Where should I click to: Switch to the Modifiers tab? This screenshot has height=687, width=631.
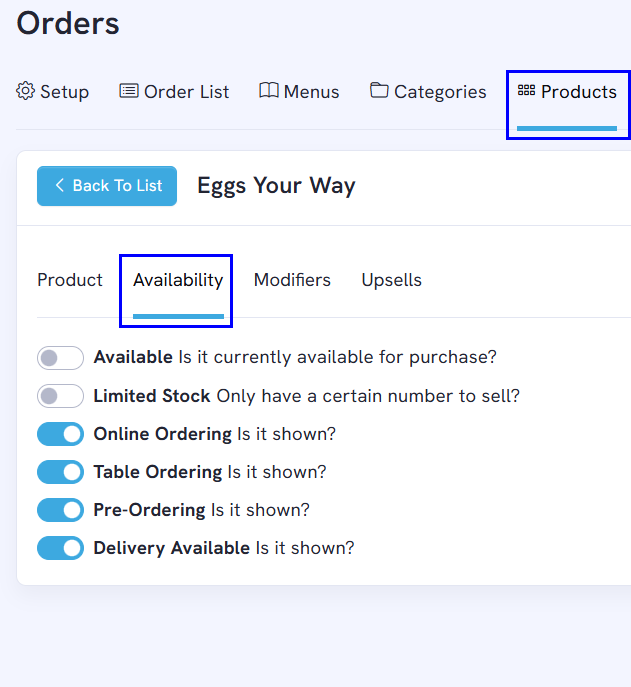click(292, 280)
